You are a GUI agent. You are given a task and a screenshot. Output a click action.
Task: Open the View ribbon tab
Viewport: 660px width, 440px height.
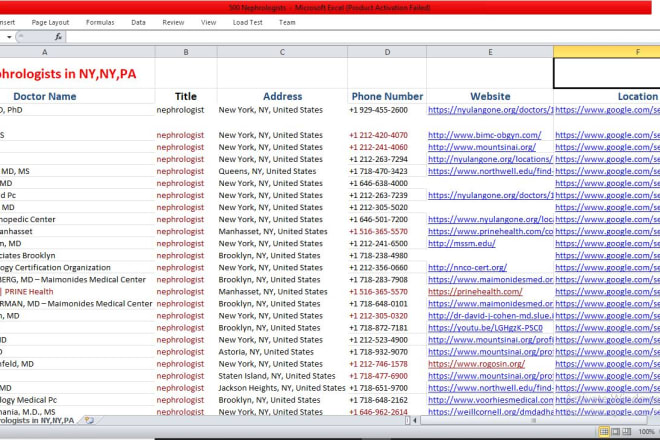coord(208,22)
